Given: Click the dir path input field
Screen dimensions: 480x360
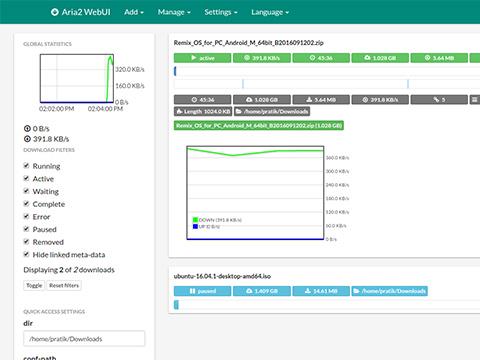Looking at the screenshot, I should 84,339.
